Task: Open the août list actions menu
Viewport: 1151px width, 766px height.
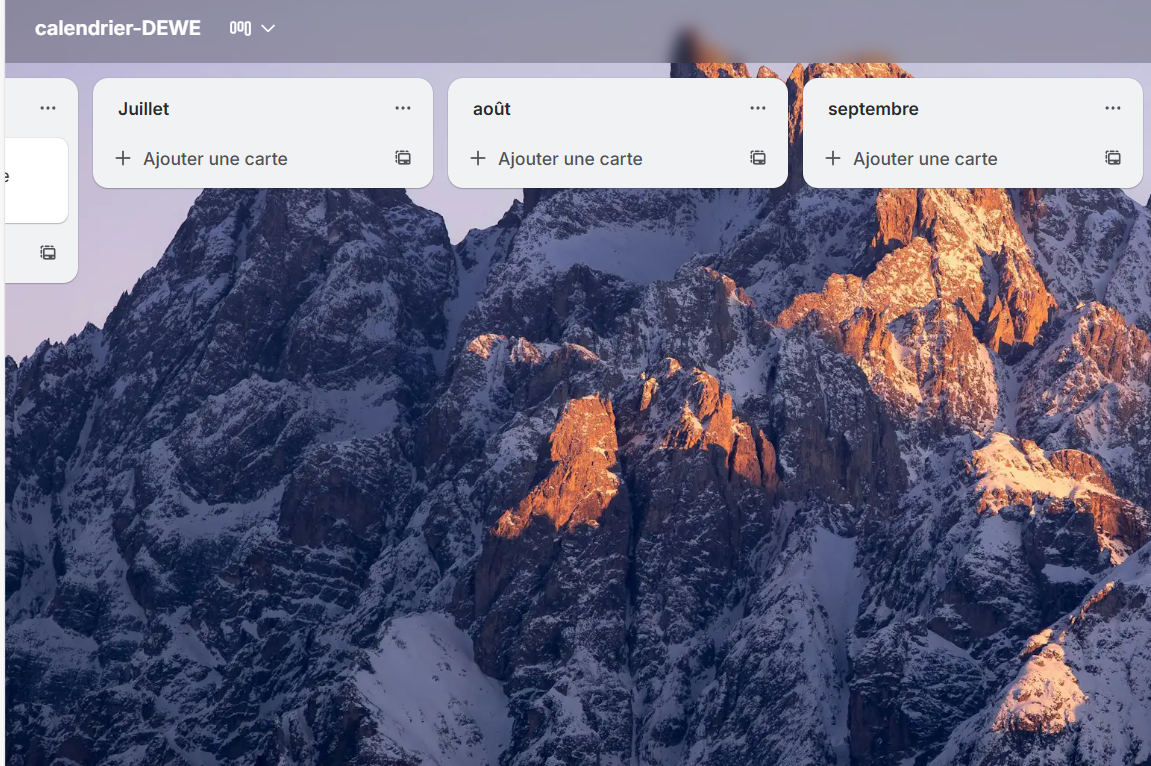Action: point(758,108)
